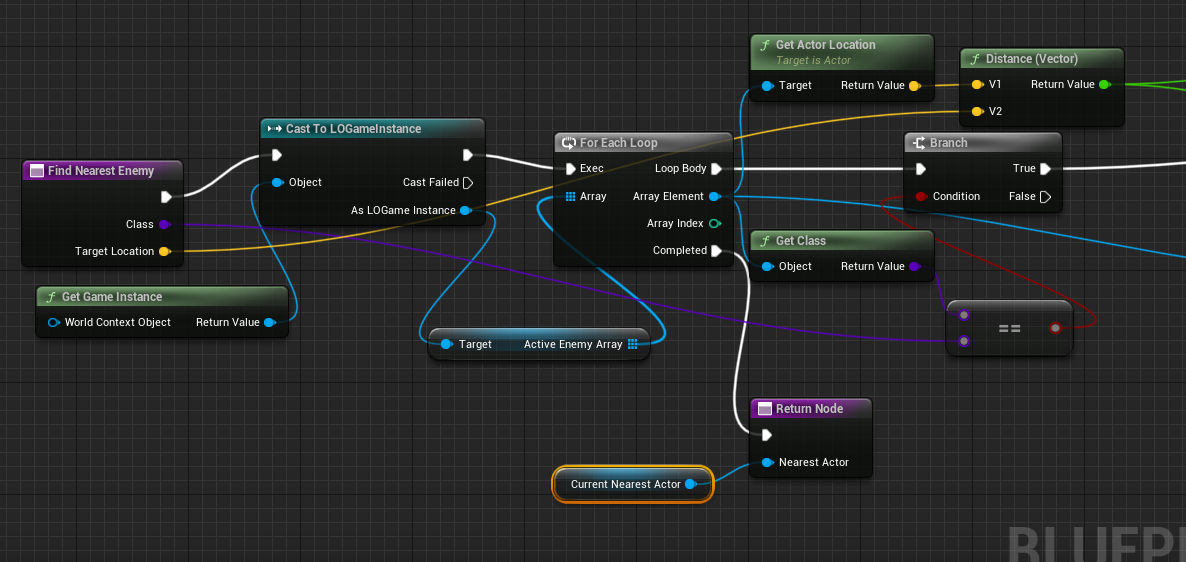Select the Distance (Vector) node header

1042,59
